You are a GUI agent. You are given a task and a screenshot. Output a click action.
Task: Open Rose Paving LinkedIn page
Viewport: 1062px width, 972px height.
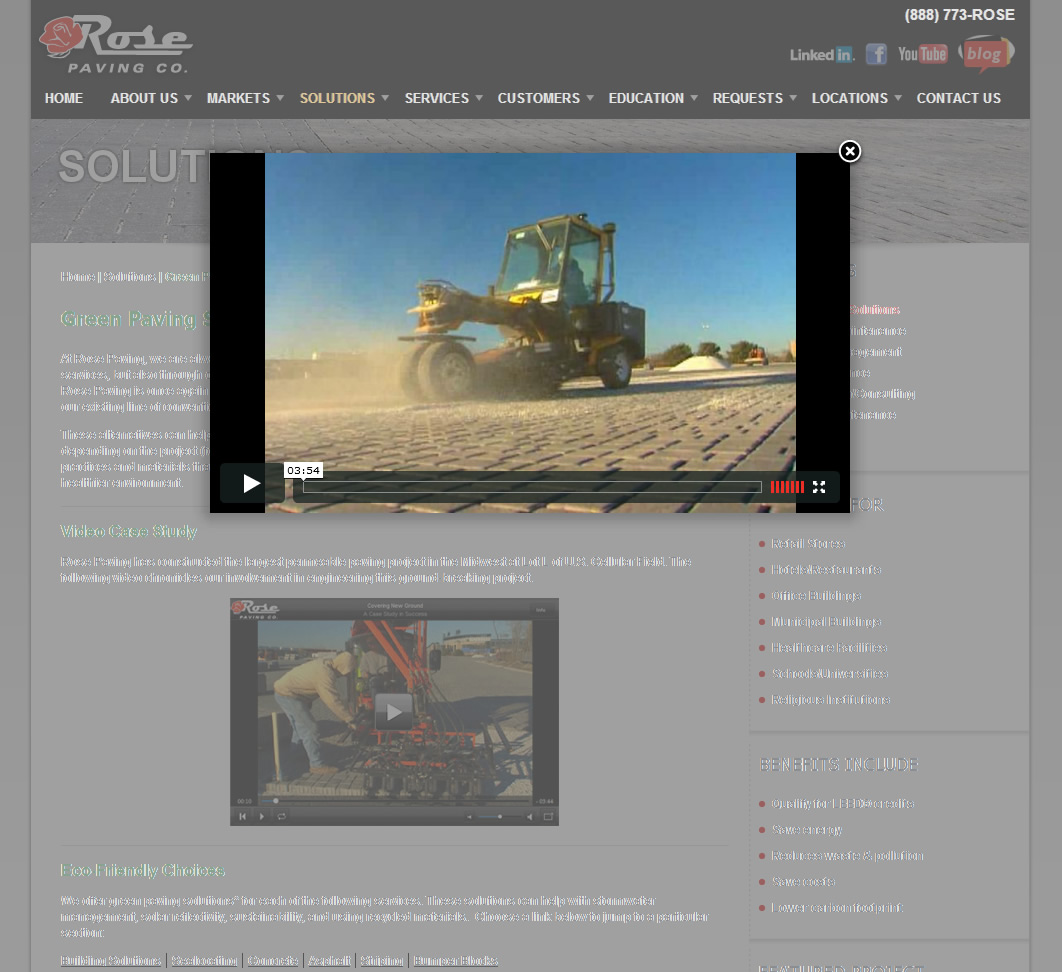point(822,55)
